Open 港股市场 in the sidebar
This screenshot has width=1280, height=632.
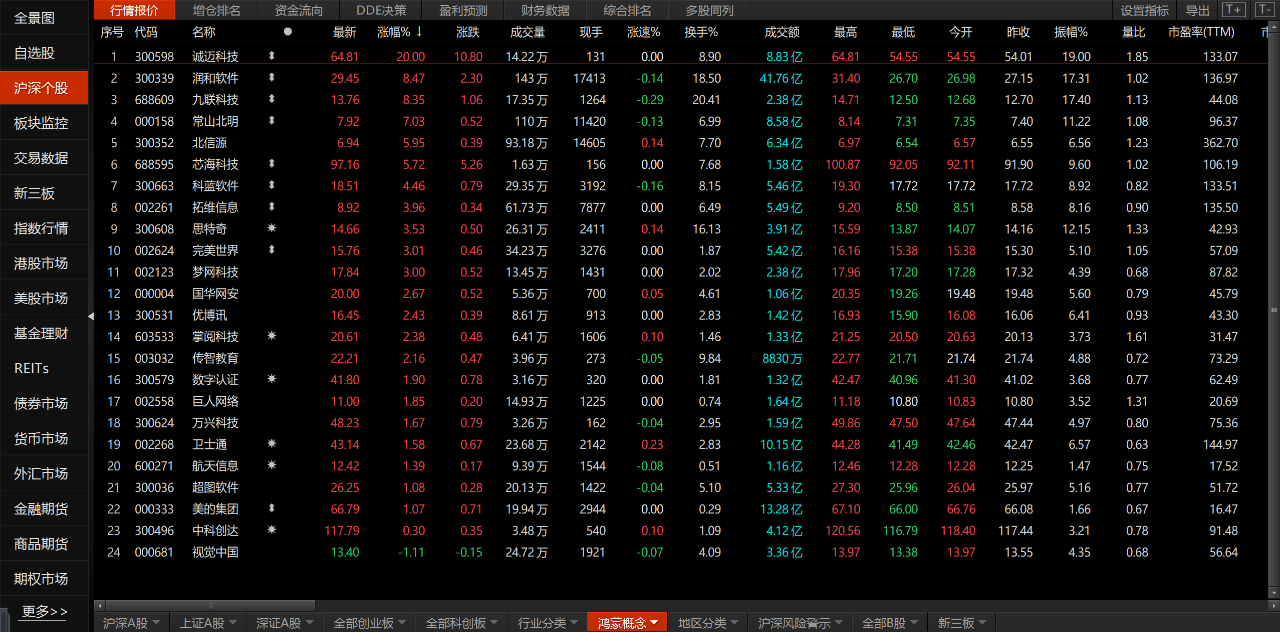44,263
